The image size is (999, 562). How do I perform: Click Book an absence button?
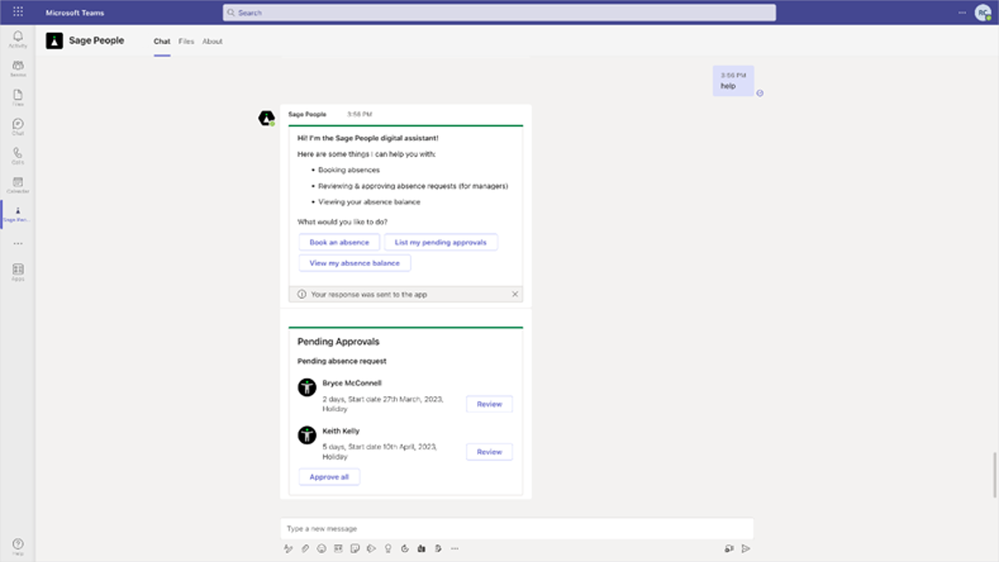(x=339, y=242)
